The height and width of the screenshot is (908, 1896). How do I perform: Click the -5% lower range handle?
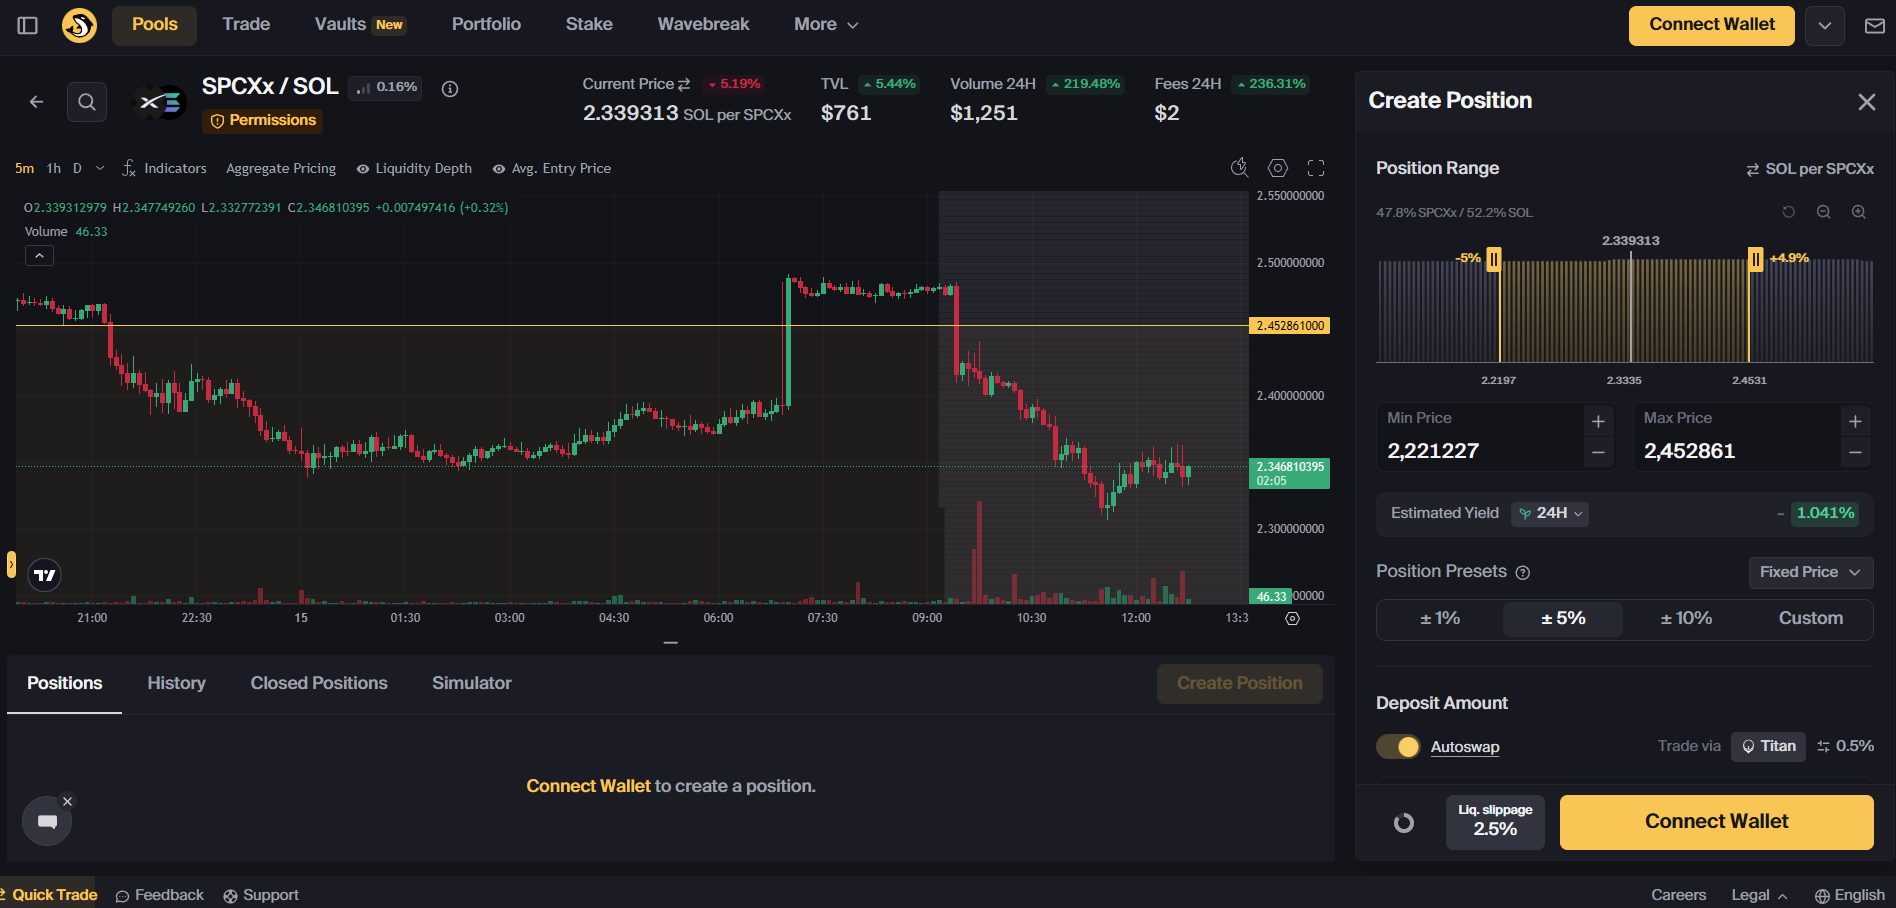pos(1493,260)
